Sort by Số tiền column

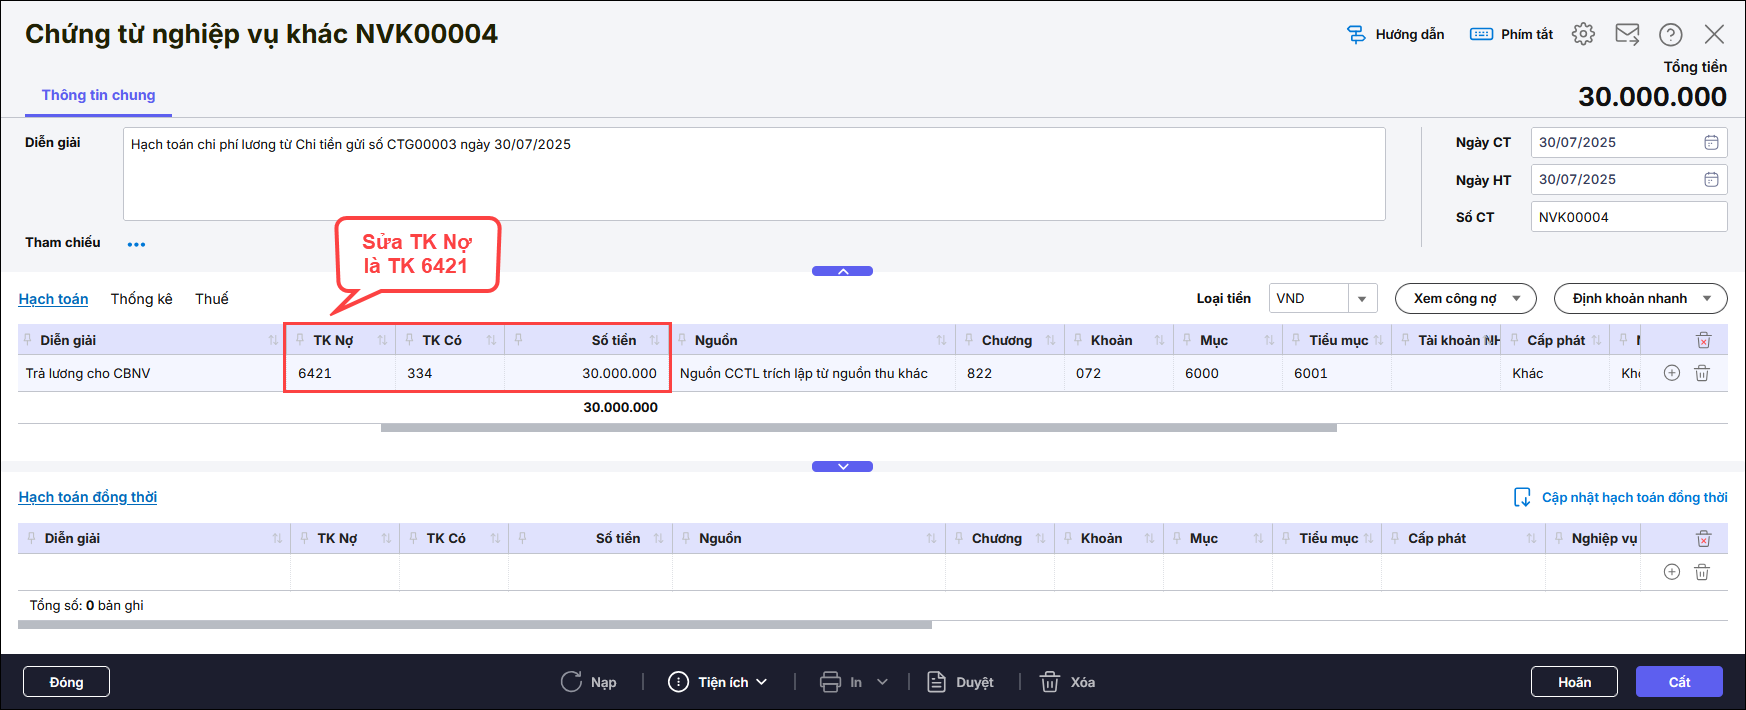pos(654,340)
